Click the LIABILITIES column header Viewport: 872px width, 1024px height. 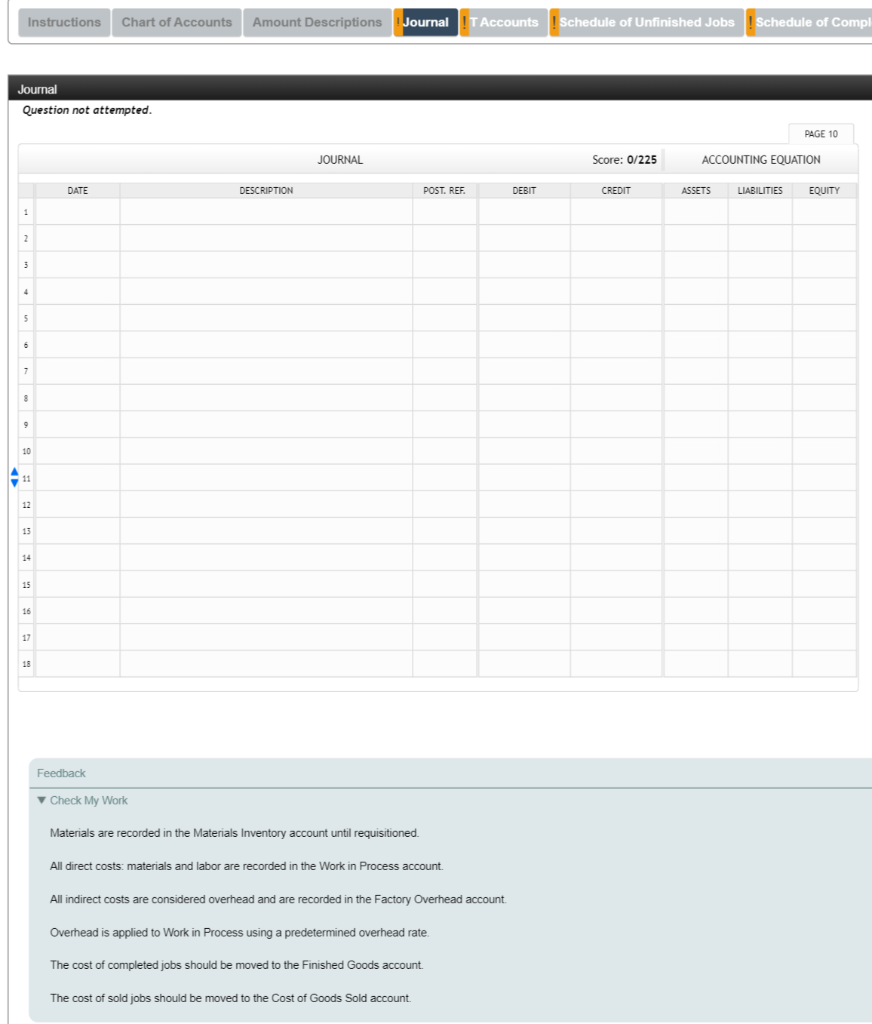click(x=760, y=191)
